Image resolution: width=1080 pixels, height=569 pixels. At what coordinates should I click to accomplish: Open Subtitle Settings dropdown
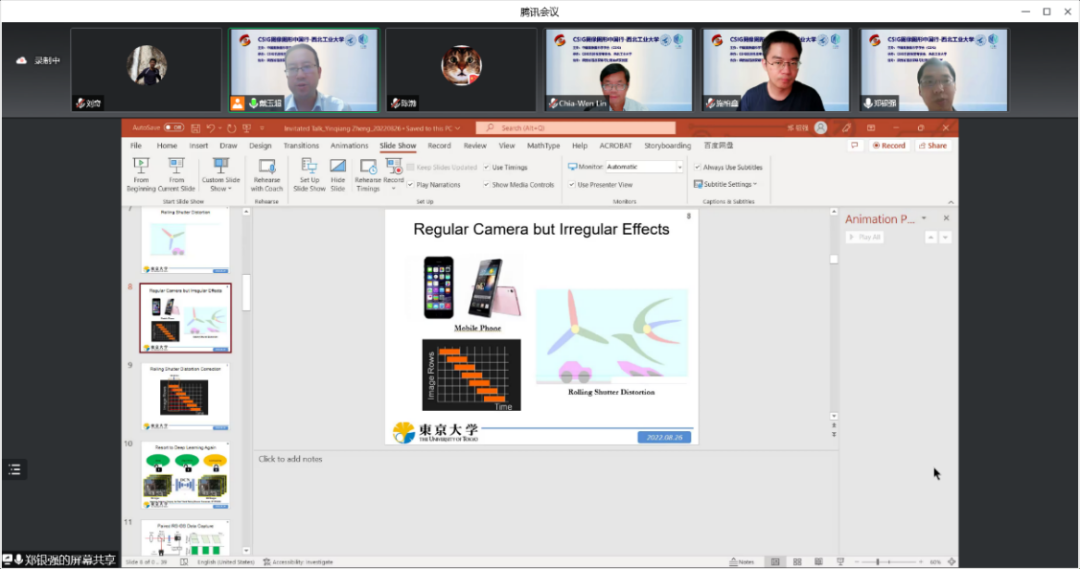(x=725, y=184)
